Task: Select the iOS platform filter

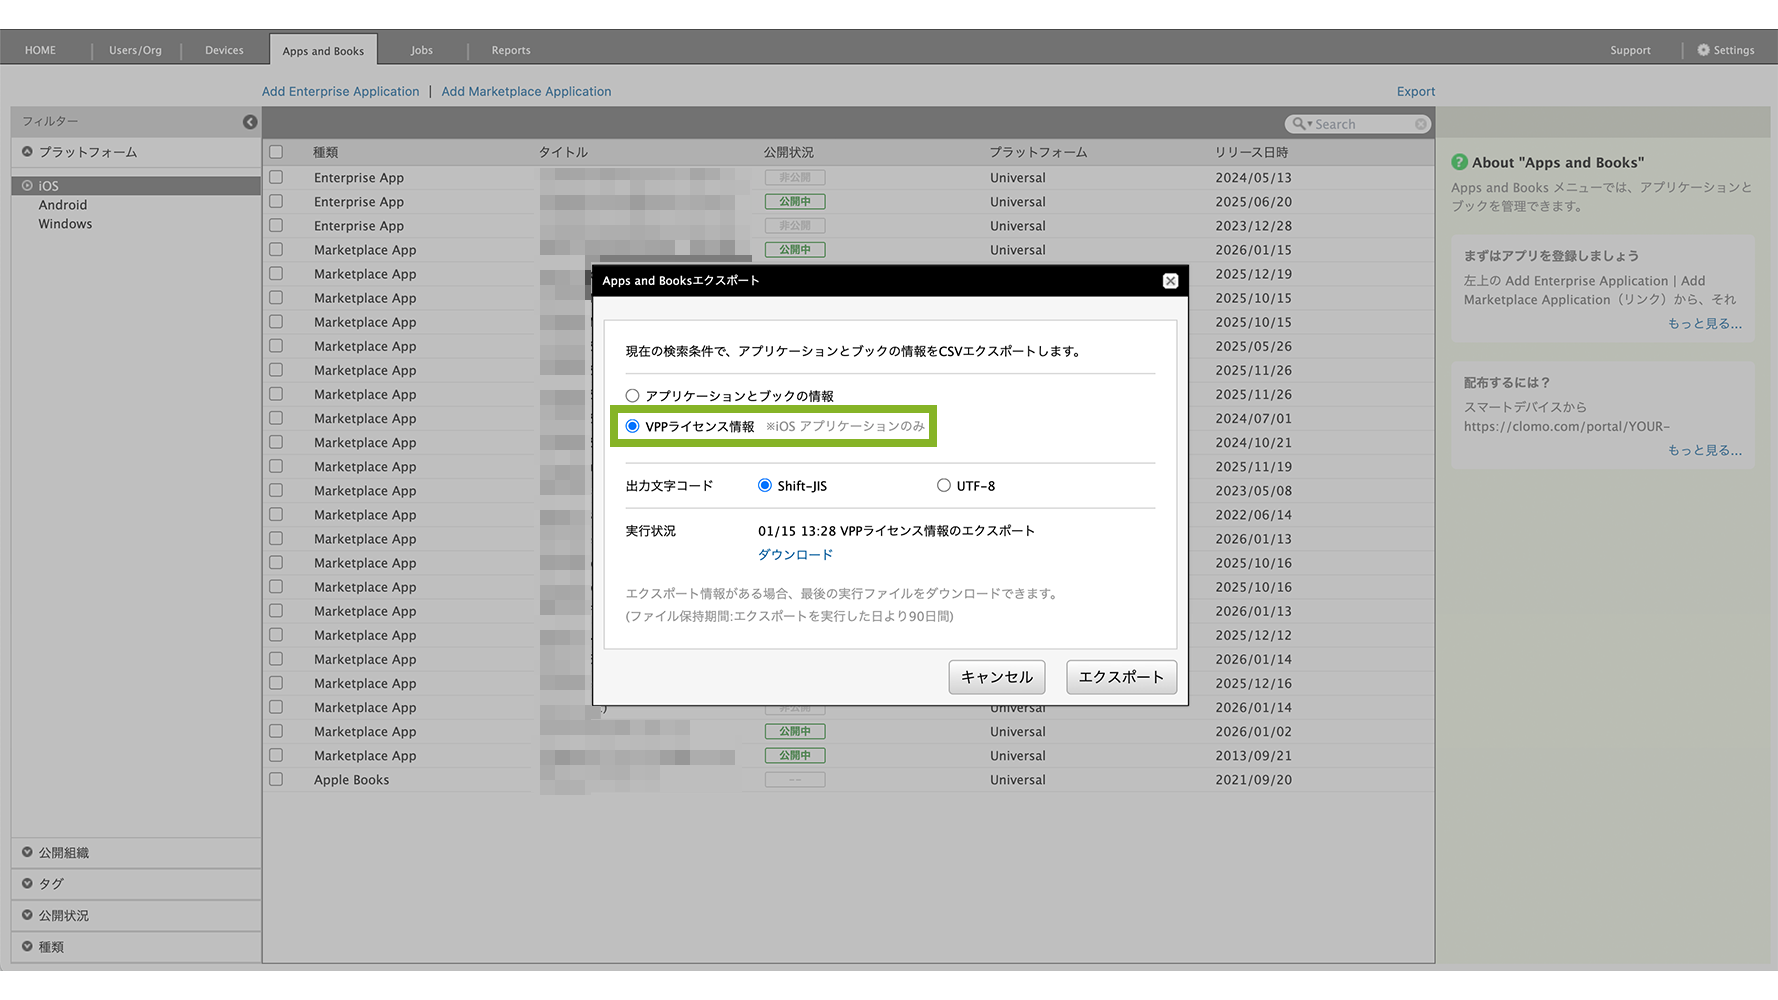Action: coord(48,186)
